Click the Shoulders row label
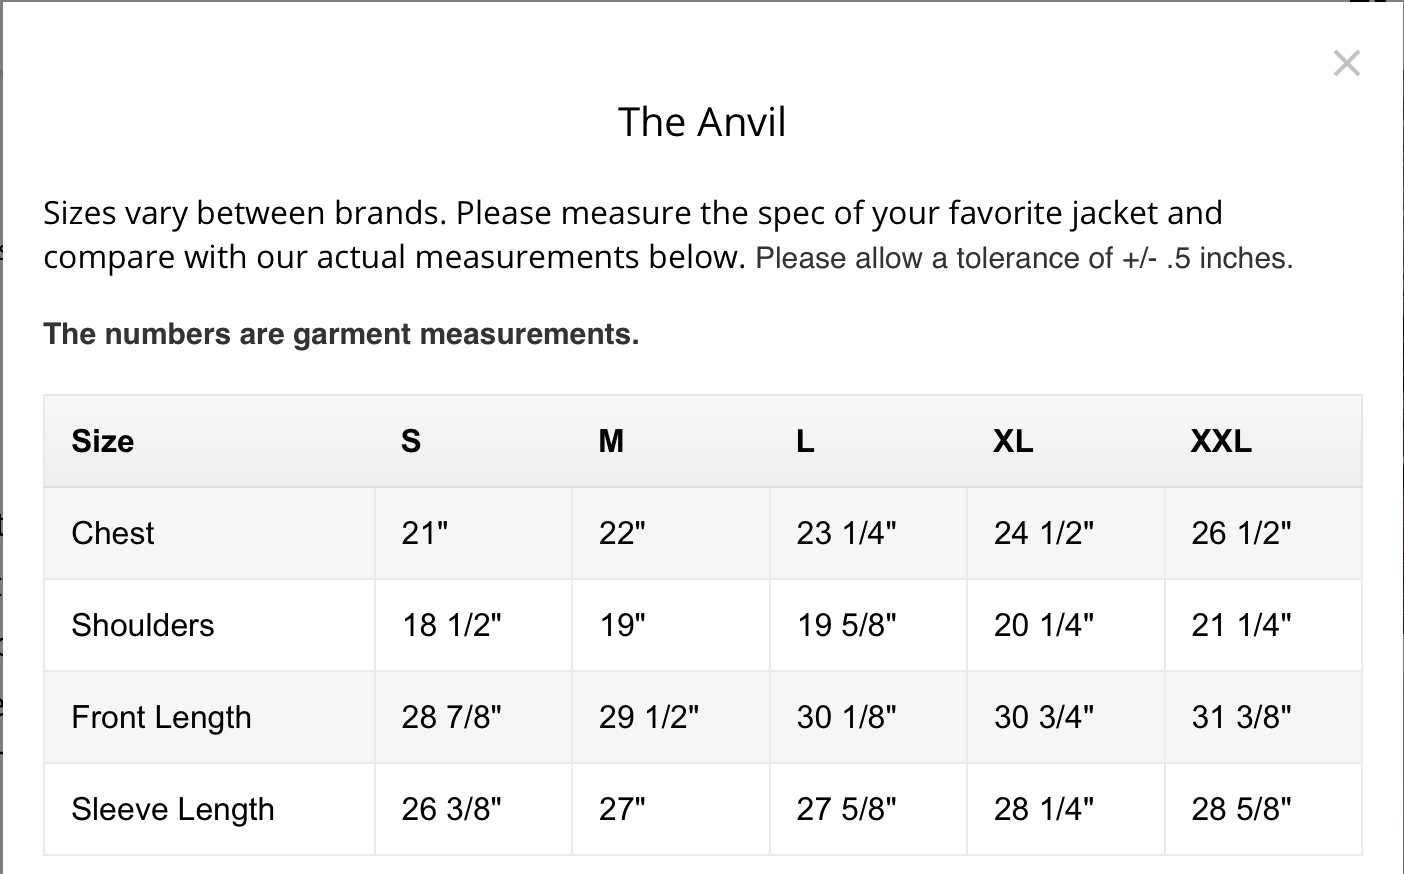This screenshot has width=1404, height=874. pyautogui.click(x=143, y=625)
